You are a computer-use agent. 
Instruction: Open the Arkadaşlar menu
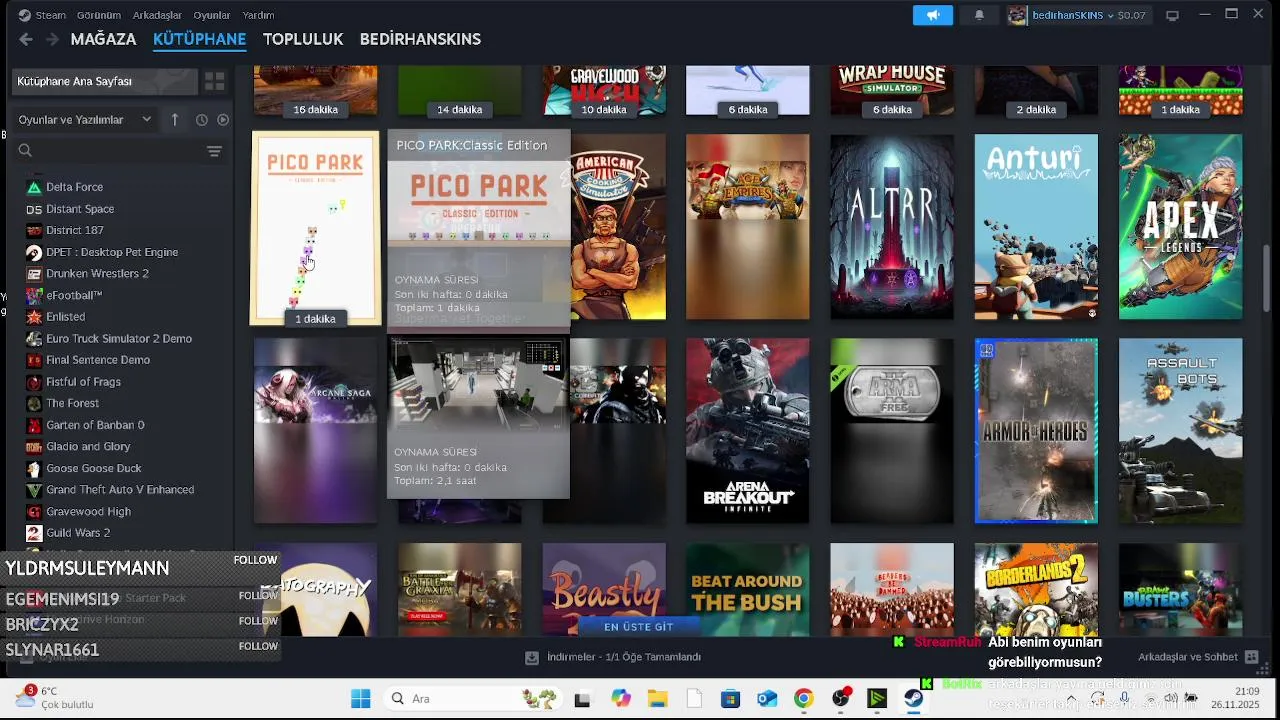tap(157, 15)
